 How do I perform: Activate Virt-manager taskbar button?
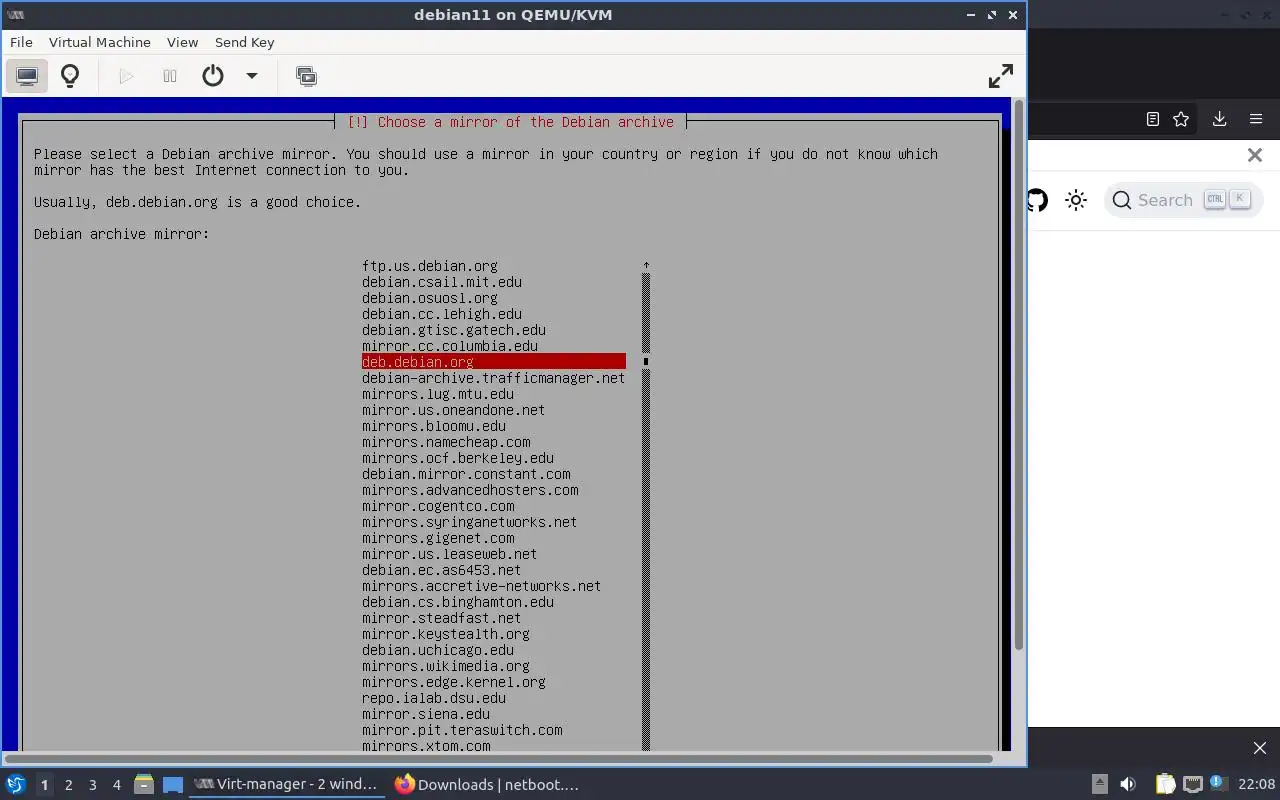[x=285, y=785]
